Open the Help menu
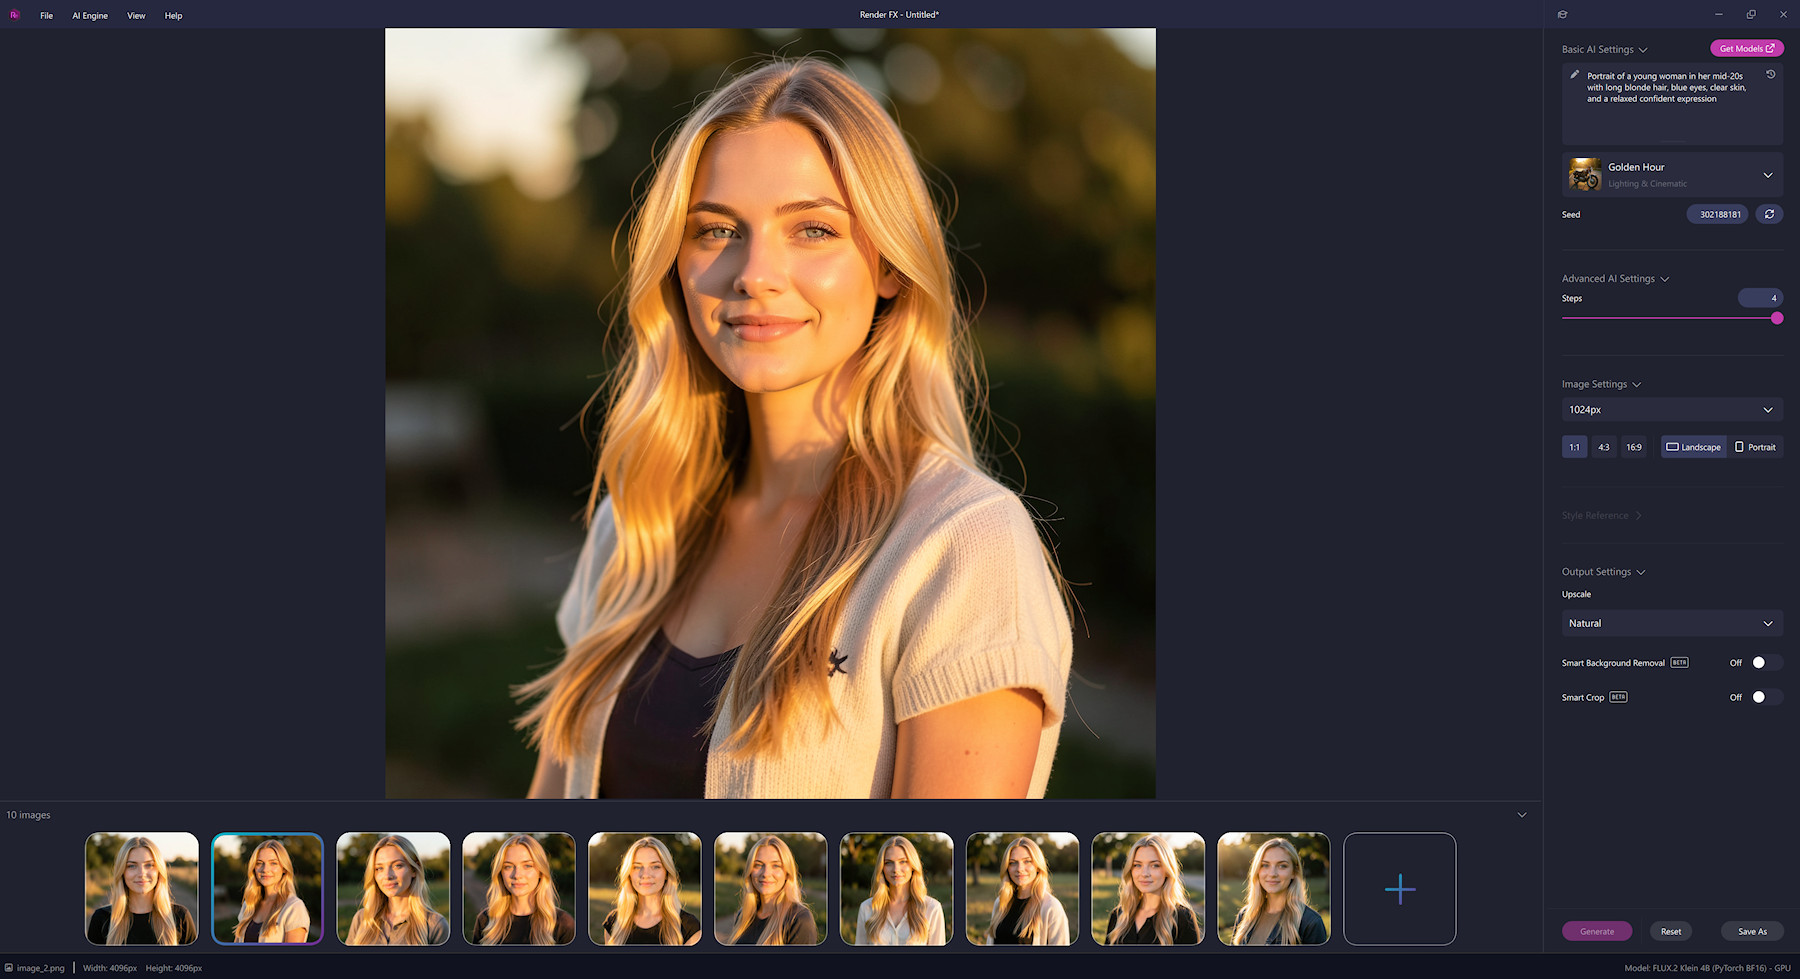Image resolution: width=1800 pixels, height=979 pixels. pos(173,15)
